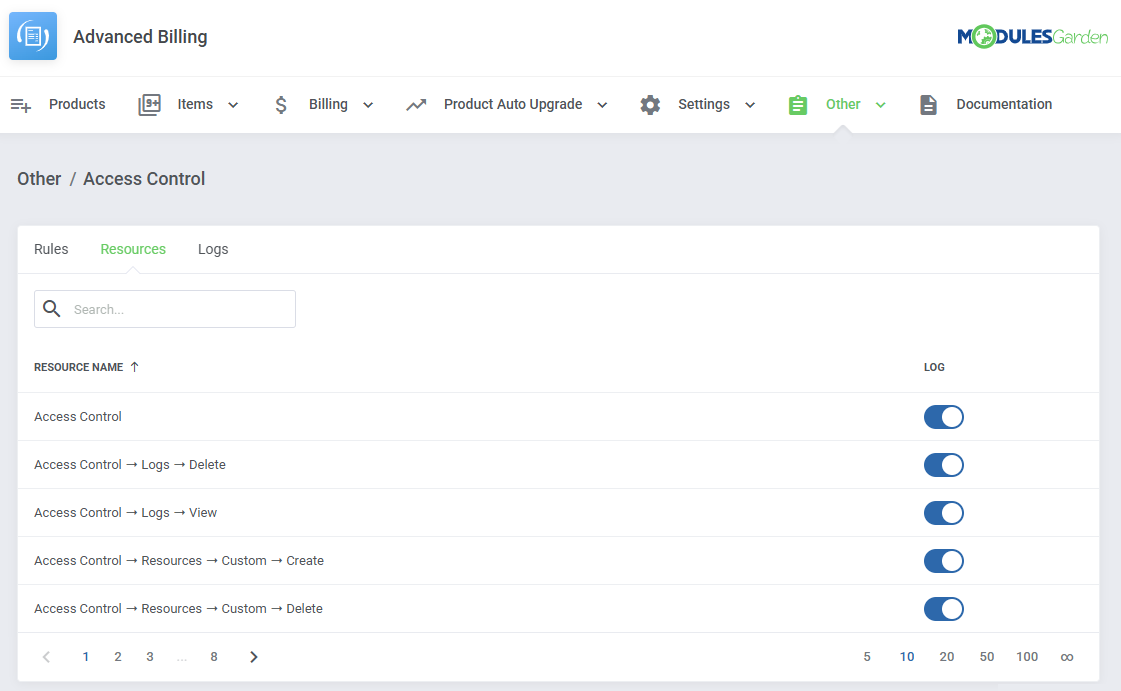Select the 'Access Control' resource row text
The image size is (1121, 691).
(78, 417)
